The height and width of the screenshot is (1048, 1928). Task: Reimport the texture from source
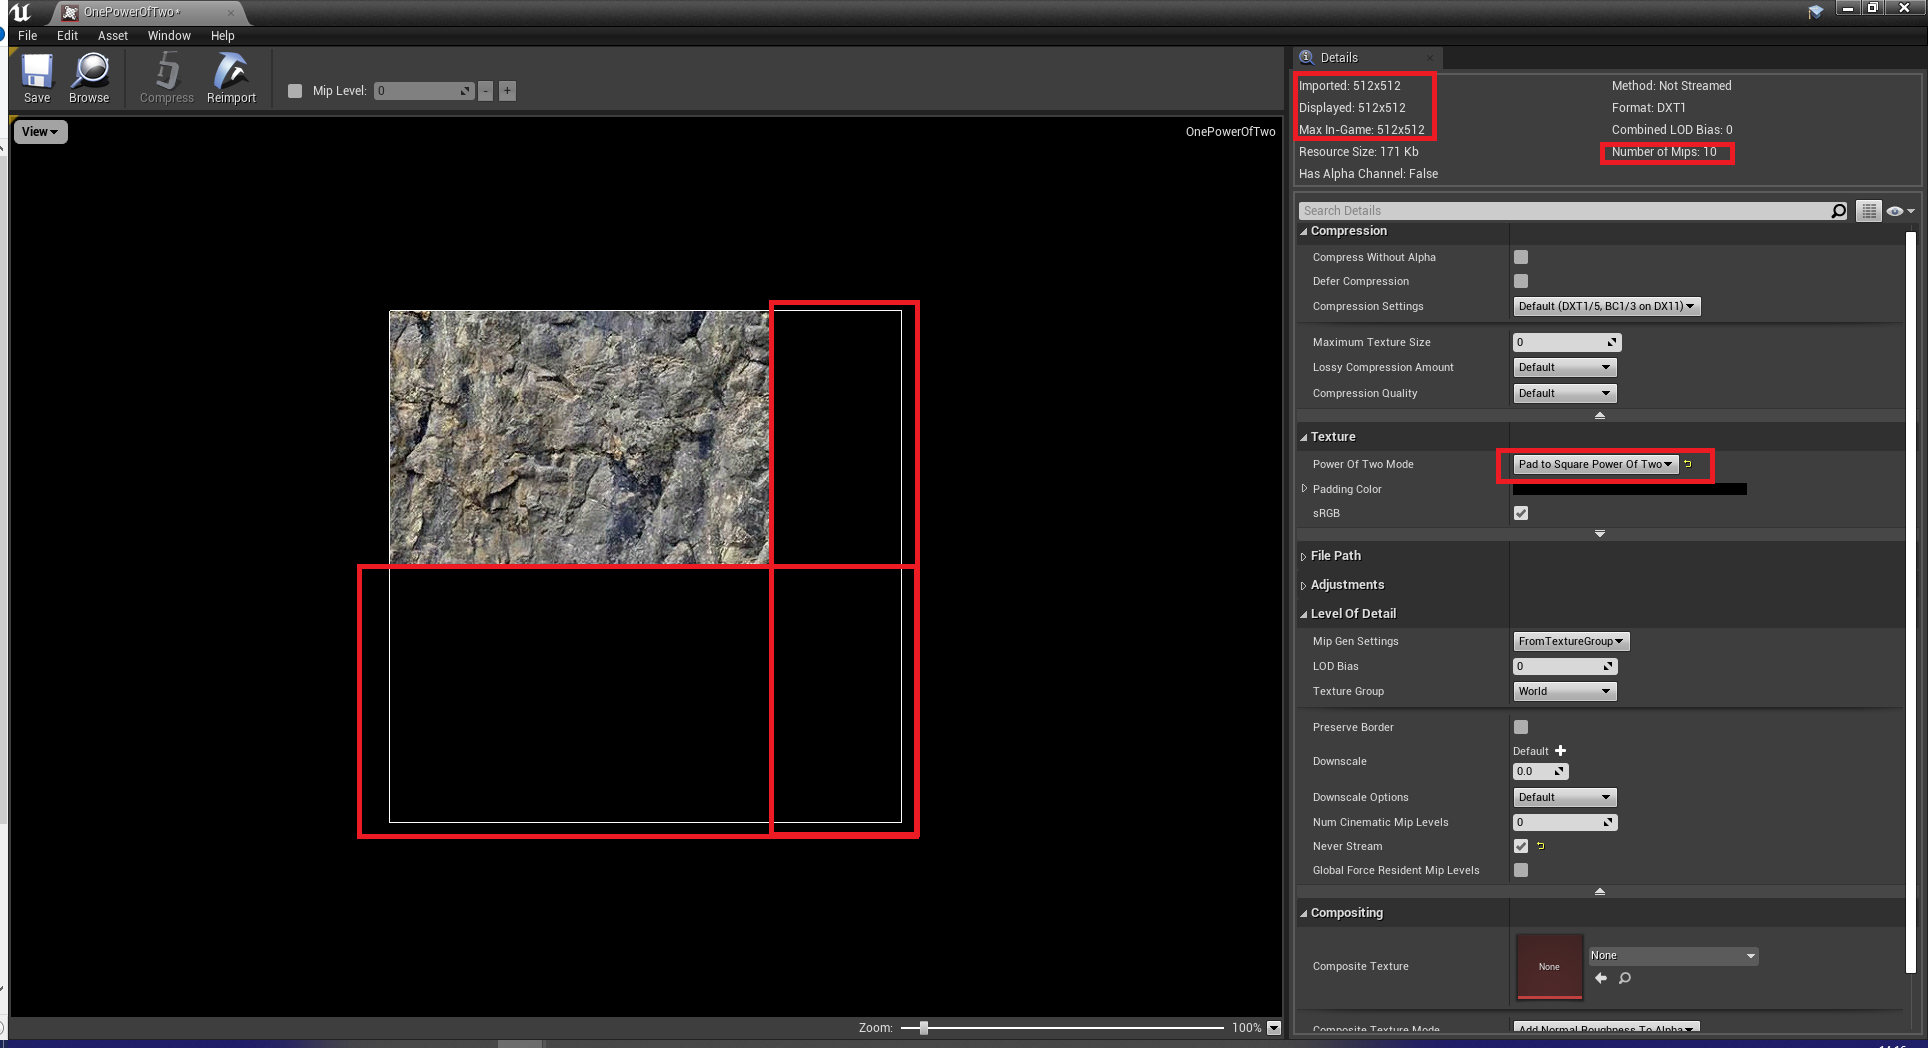click(231, 78)
